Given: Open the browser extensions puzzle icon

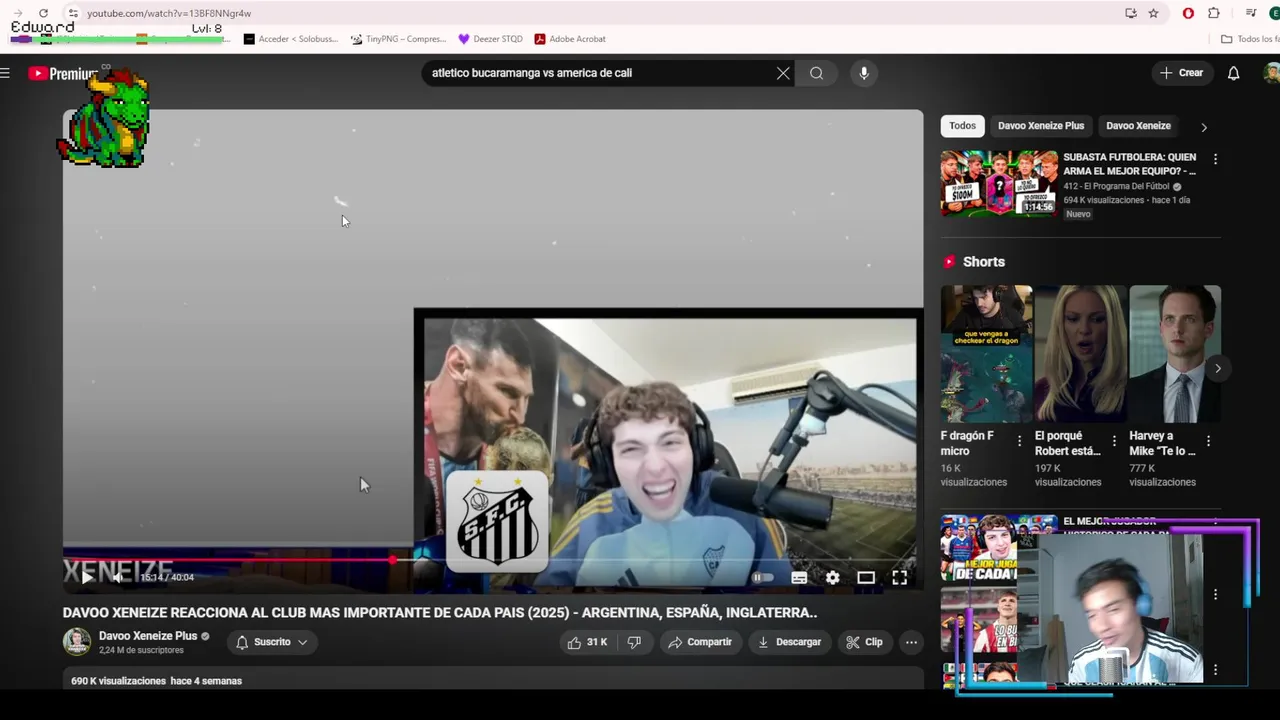Looking at the screenshot, I should click(x=1213, y=13).
